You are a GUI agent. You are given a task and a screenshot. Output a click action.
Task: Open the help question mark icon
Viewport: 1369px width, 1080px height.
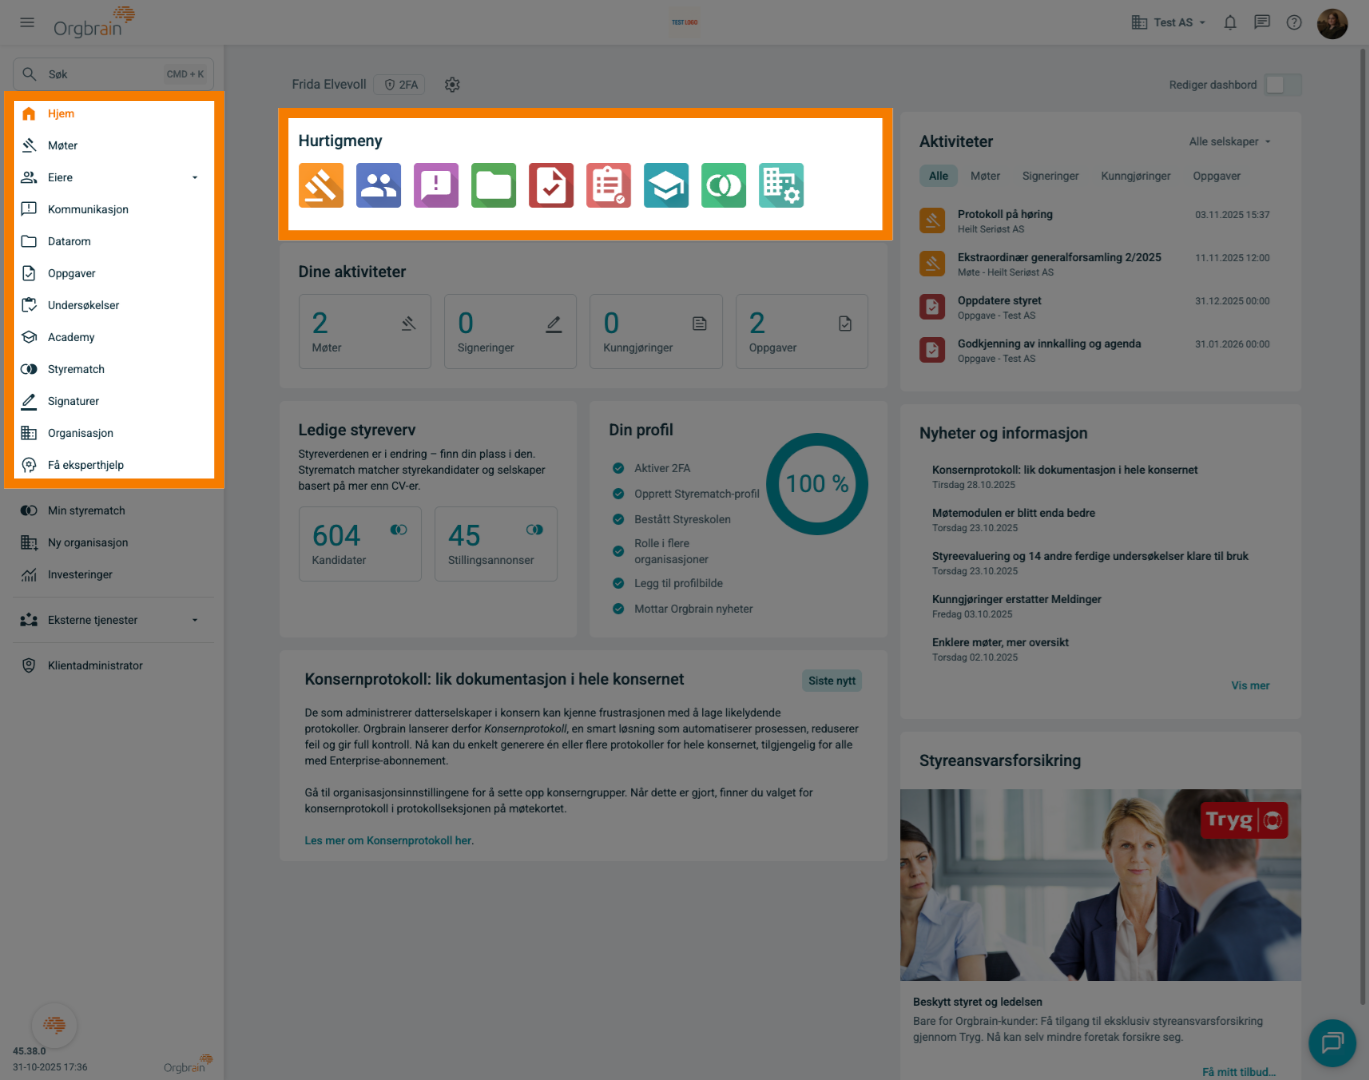coord(1294,22)
